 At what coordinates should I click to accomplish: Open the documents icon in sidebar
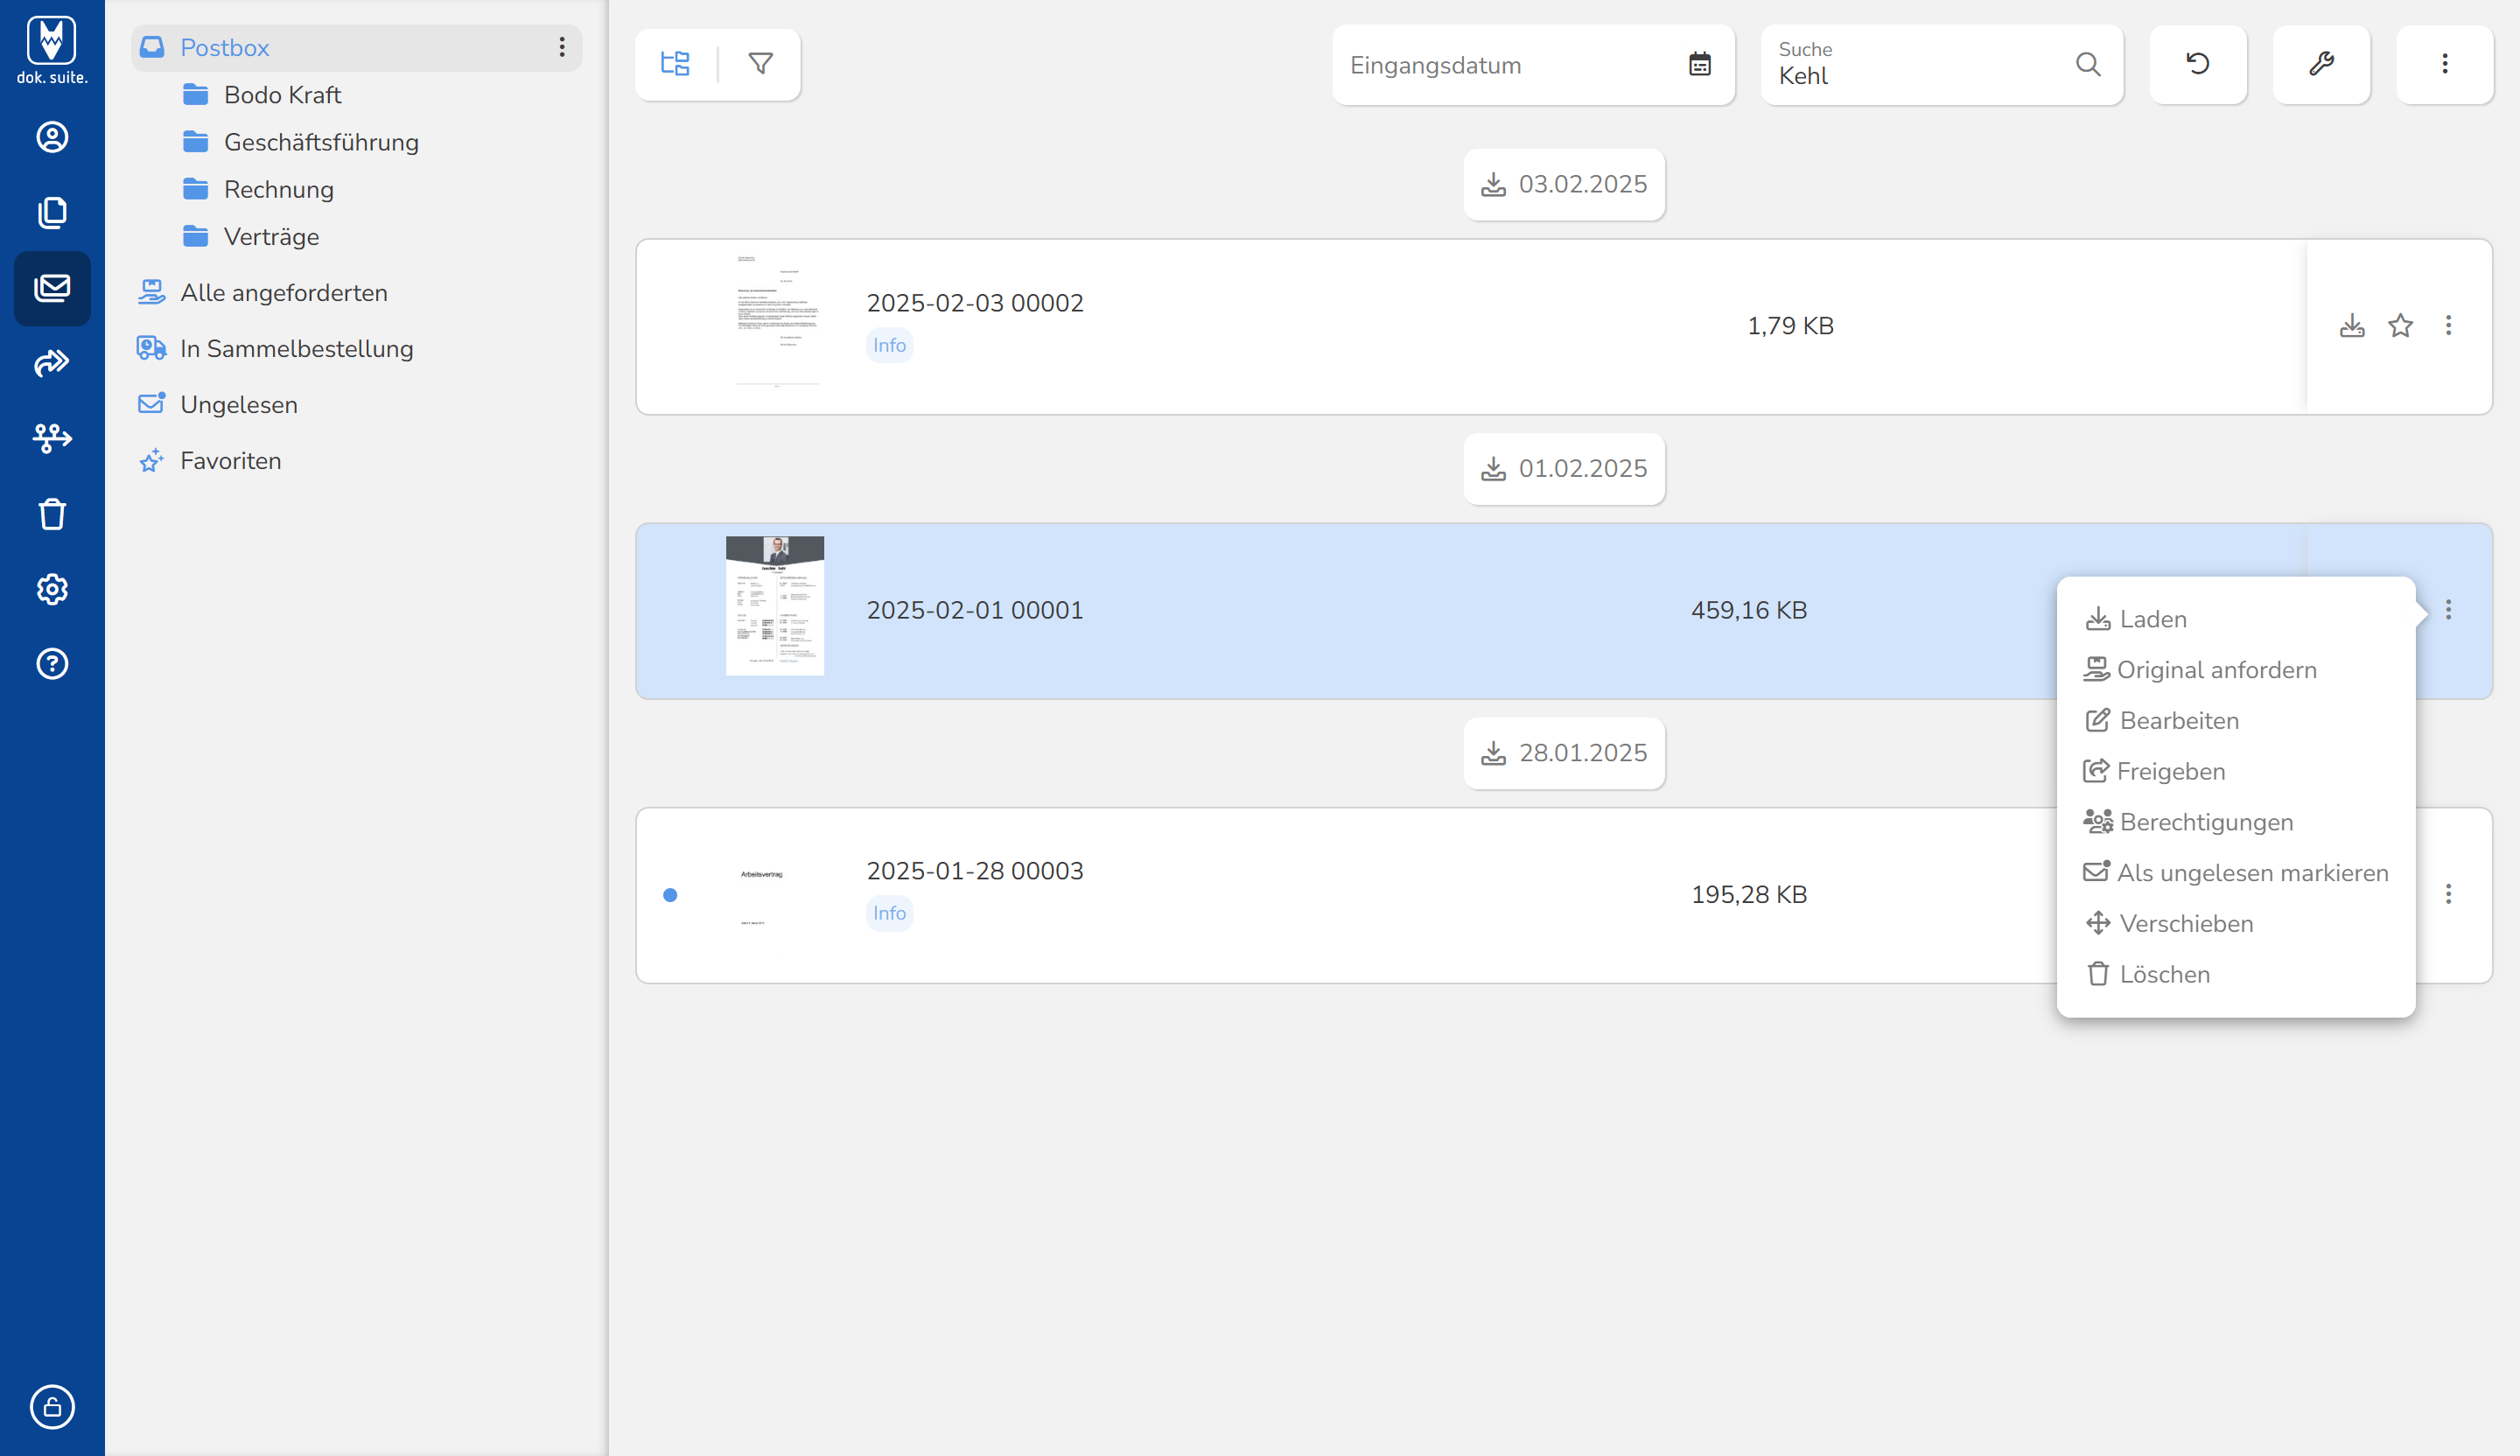coord(52,212)
